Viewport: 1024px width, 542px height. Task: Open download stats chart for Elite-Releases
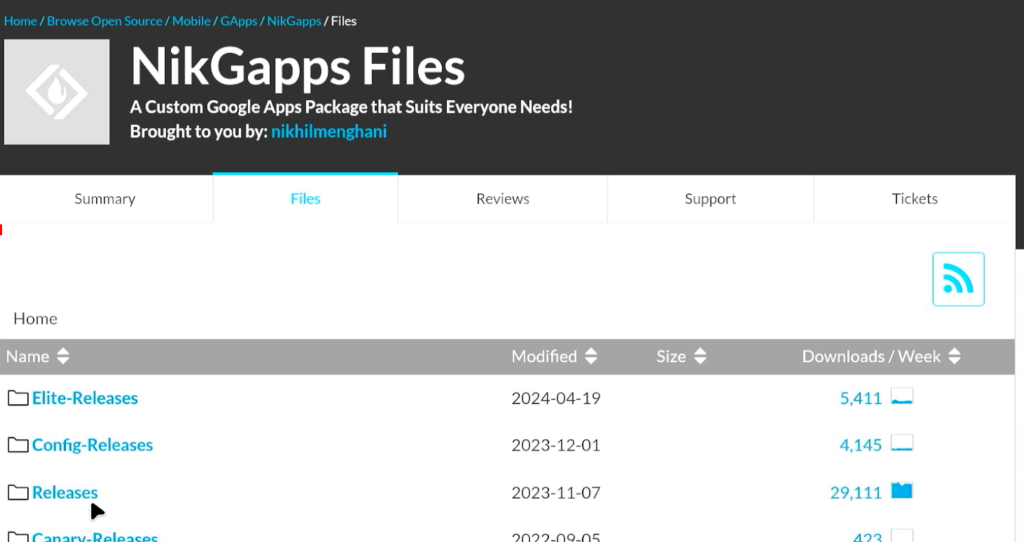coord(901,398)
